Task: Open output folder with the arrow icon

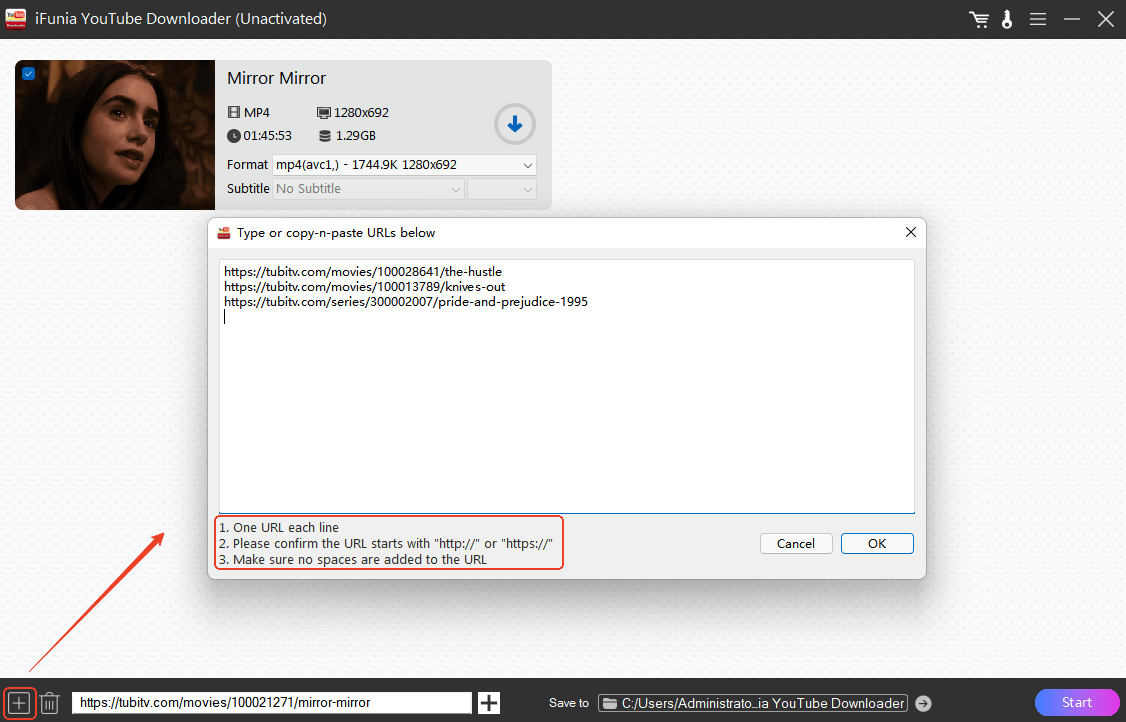Action: coord(923,703)
